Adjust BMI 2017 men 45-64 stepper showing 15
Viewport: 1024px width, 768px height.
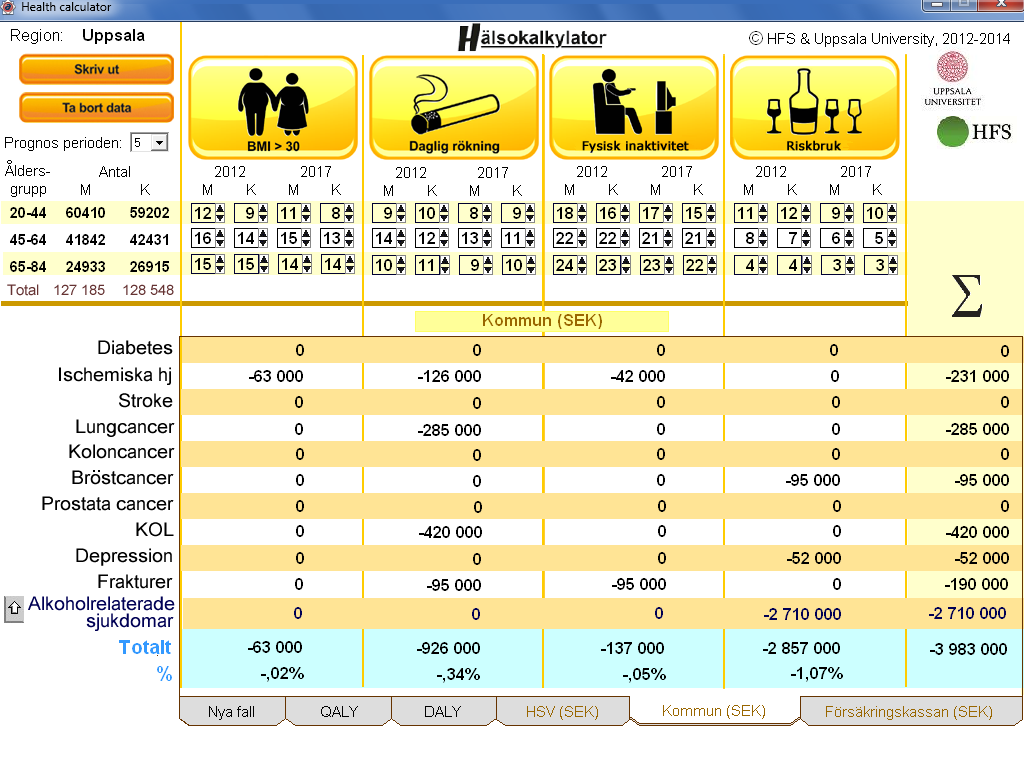(306, 238)
